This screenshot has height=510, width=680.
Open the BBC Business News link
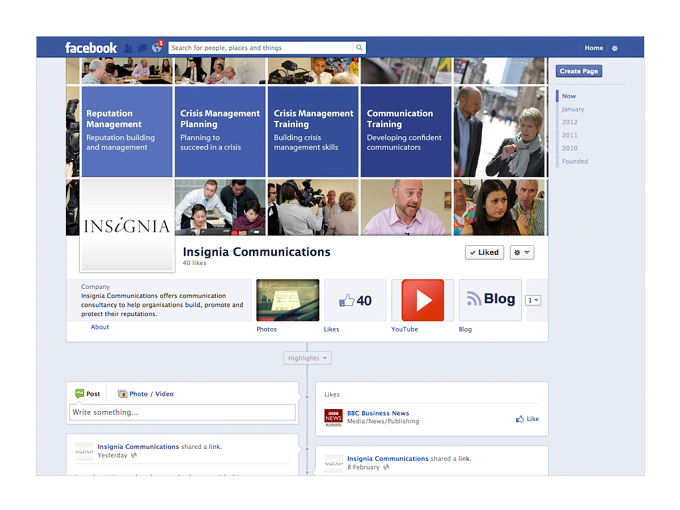coord(378,413)
